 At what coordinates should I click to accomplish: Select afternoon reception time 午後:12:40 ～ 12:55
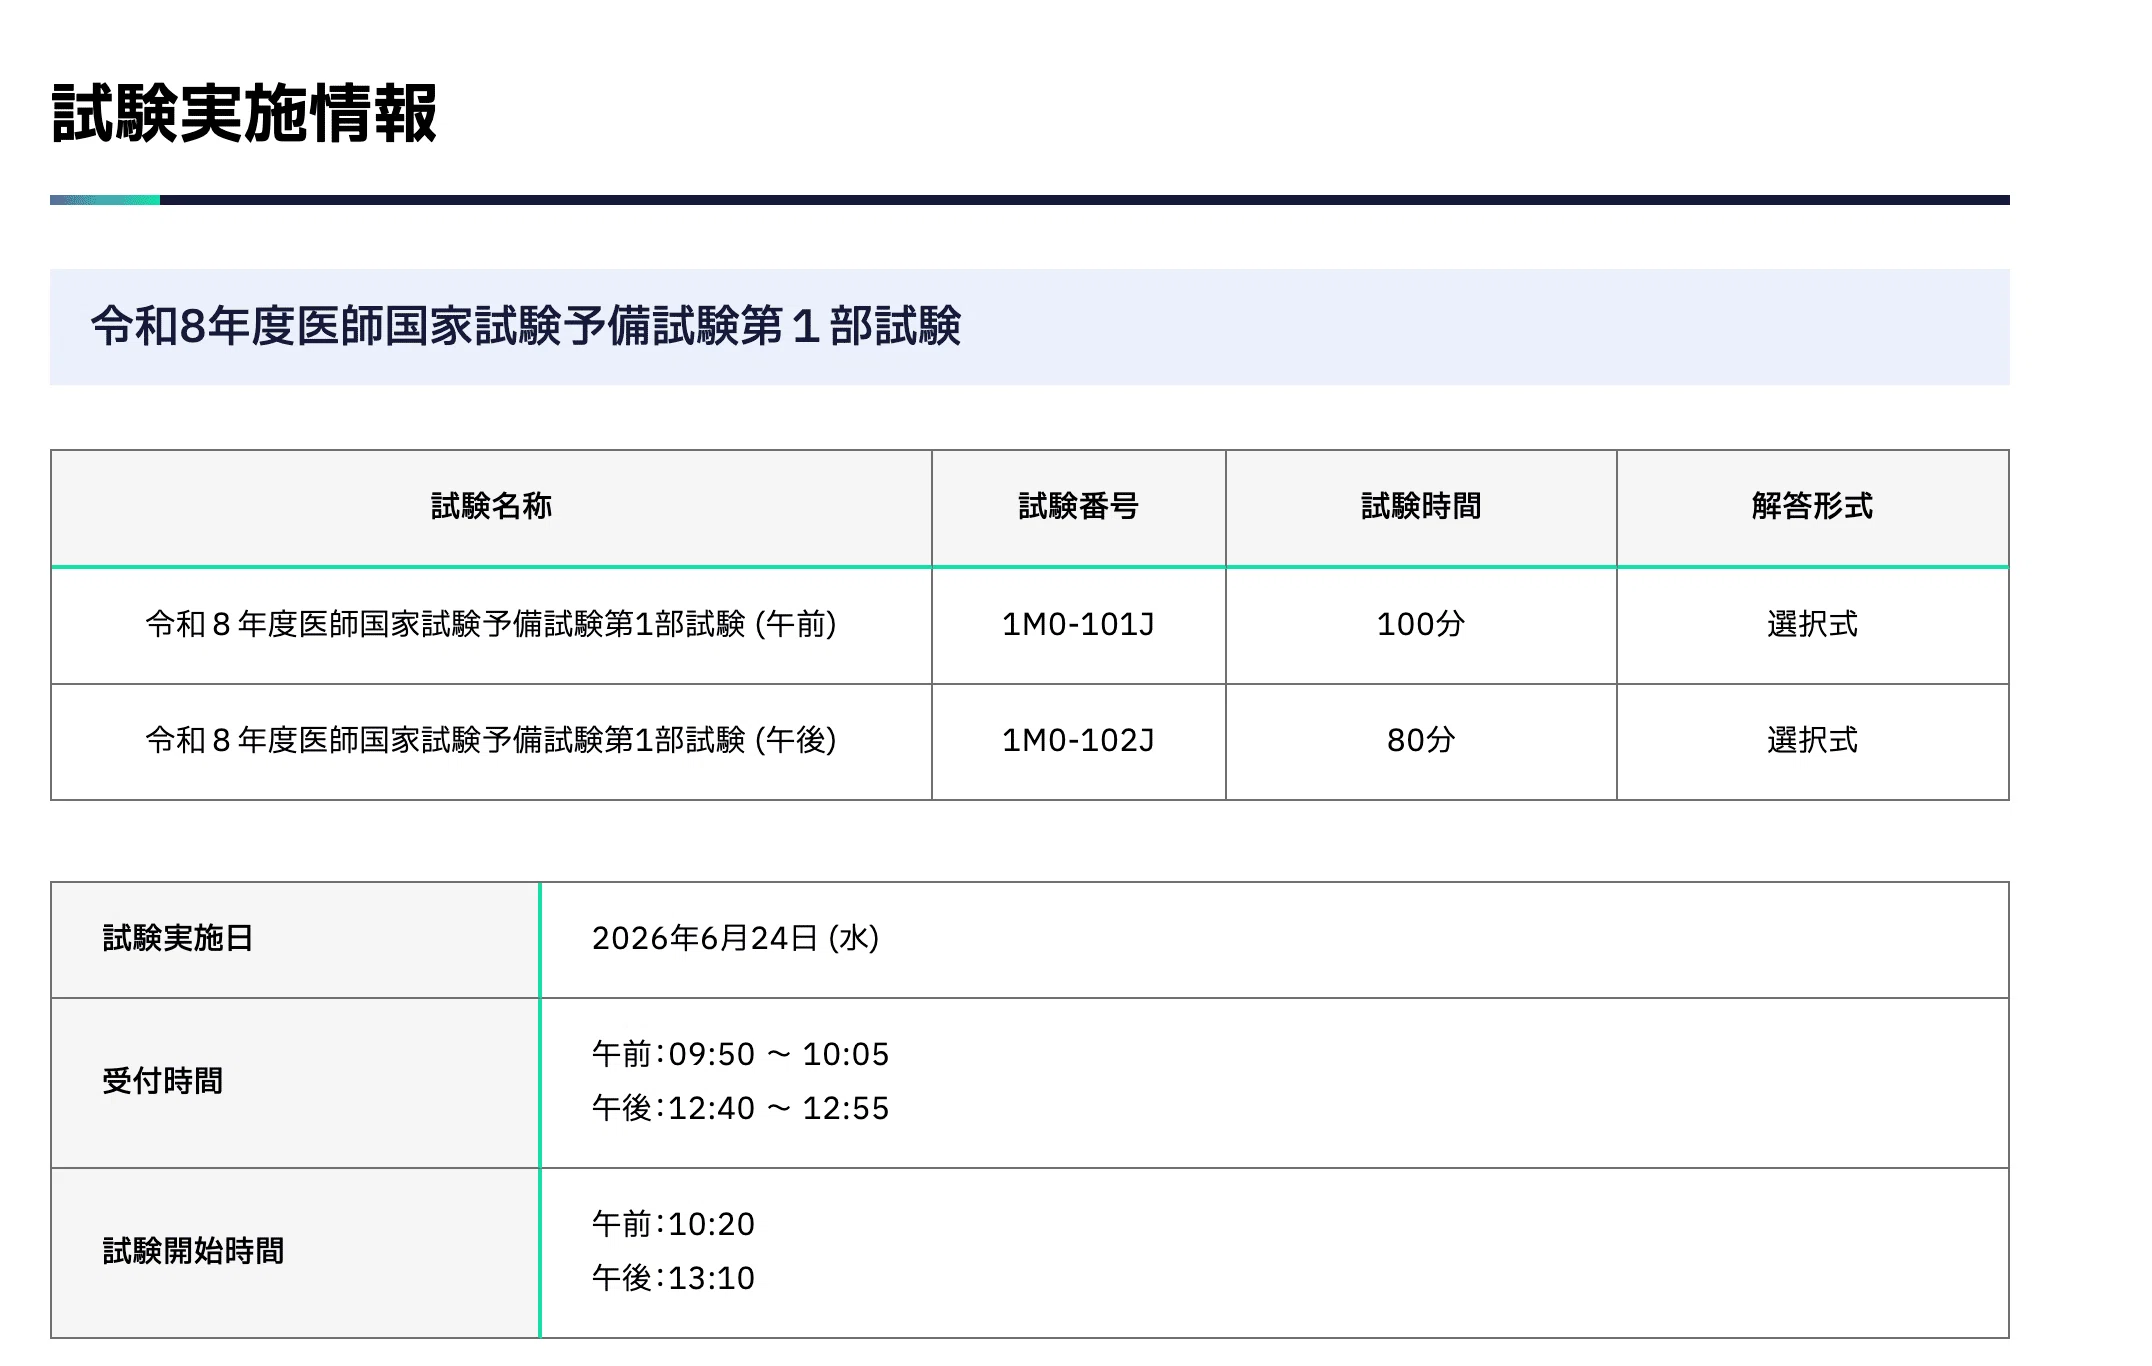pos(741,1109)
